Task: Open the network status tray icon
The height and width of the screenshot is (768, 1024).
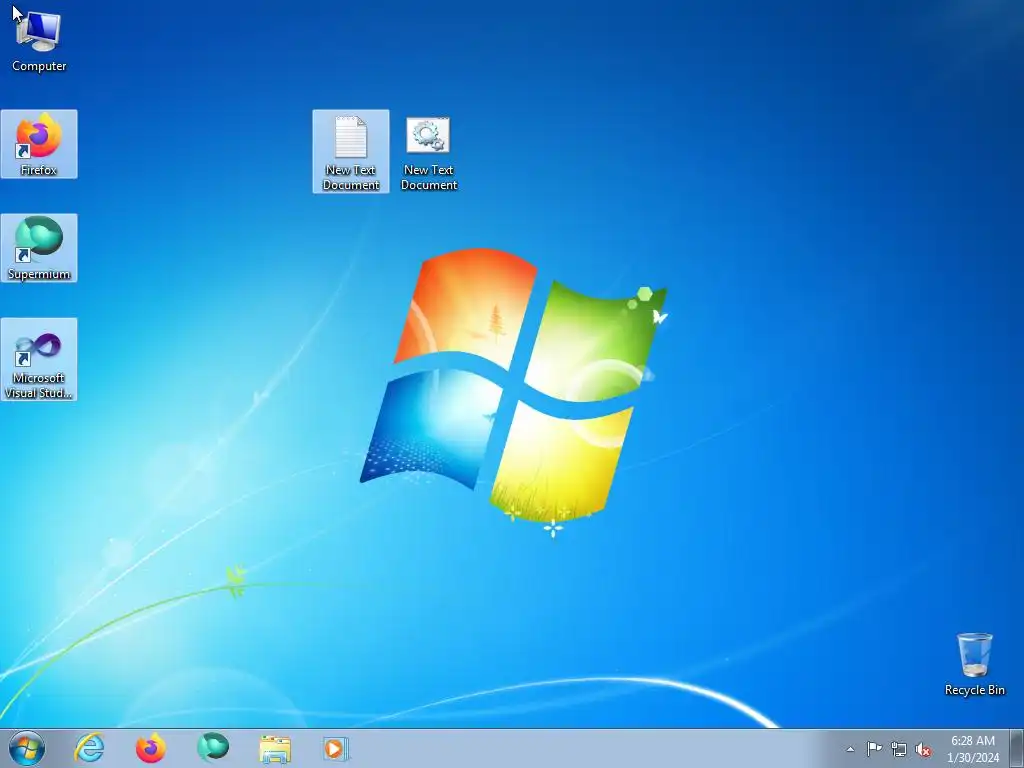Action: click(899, 749)
